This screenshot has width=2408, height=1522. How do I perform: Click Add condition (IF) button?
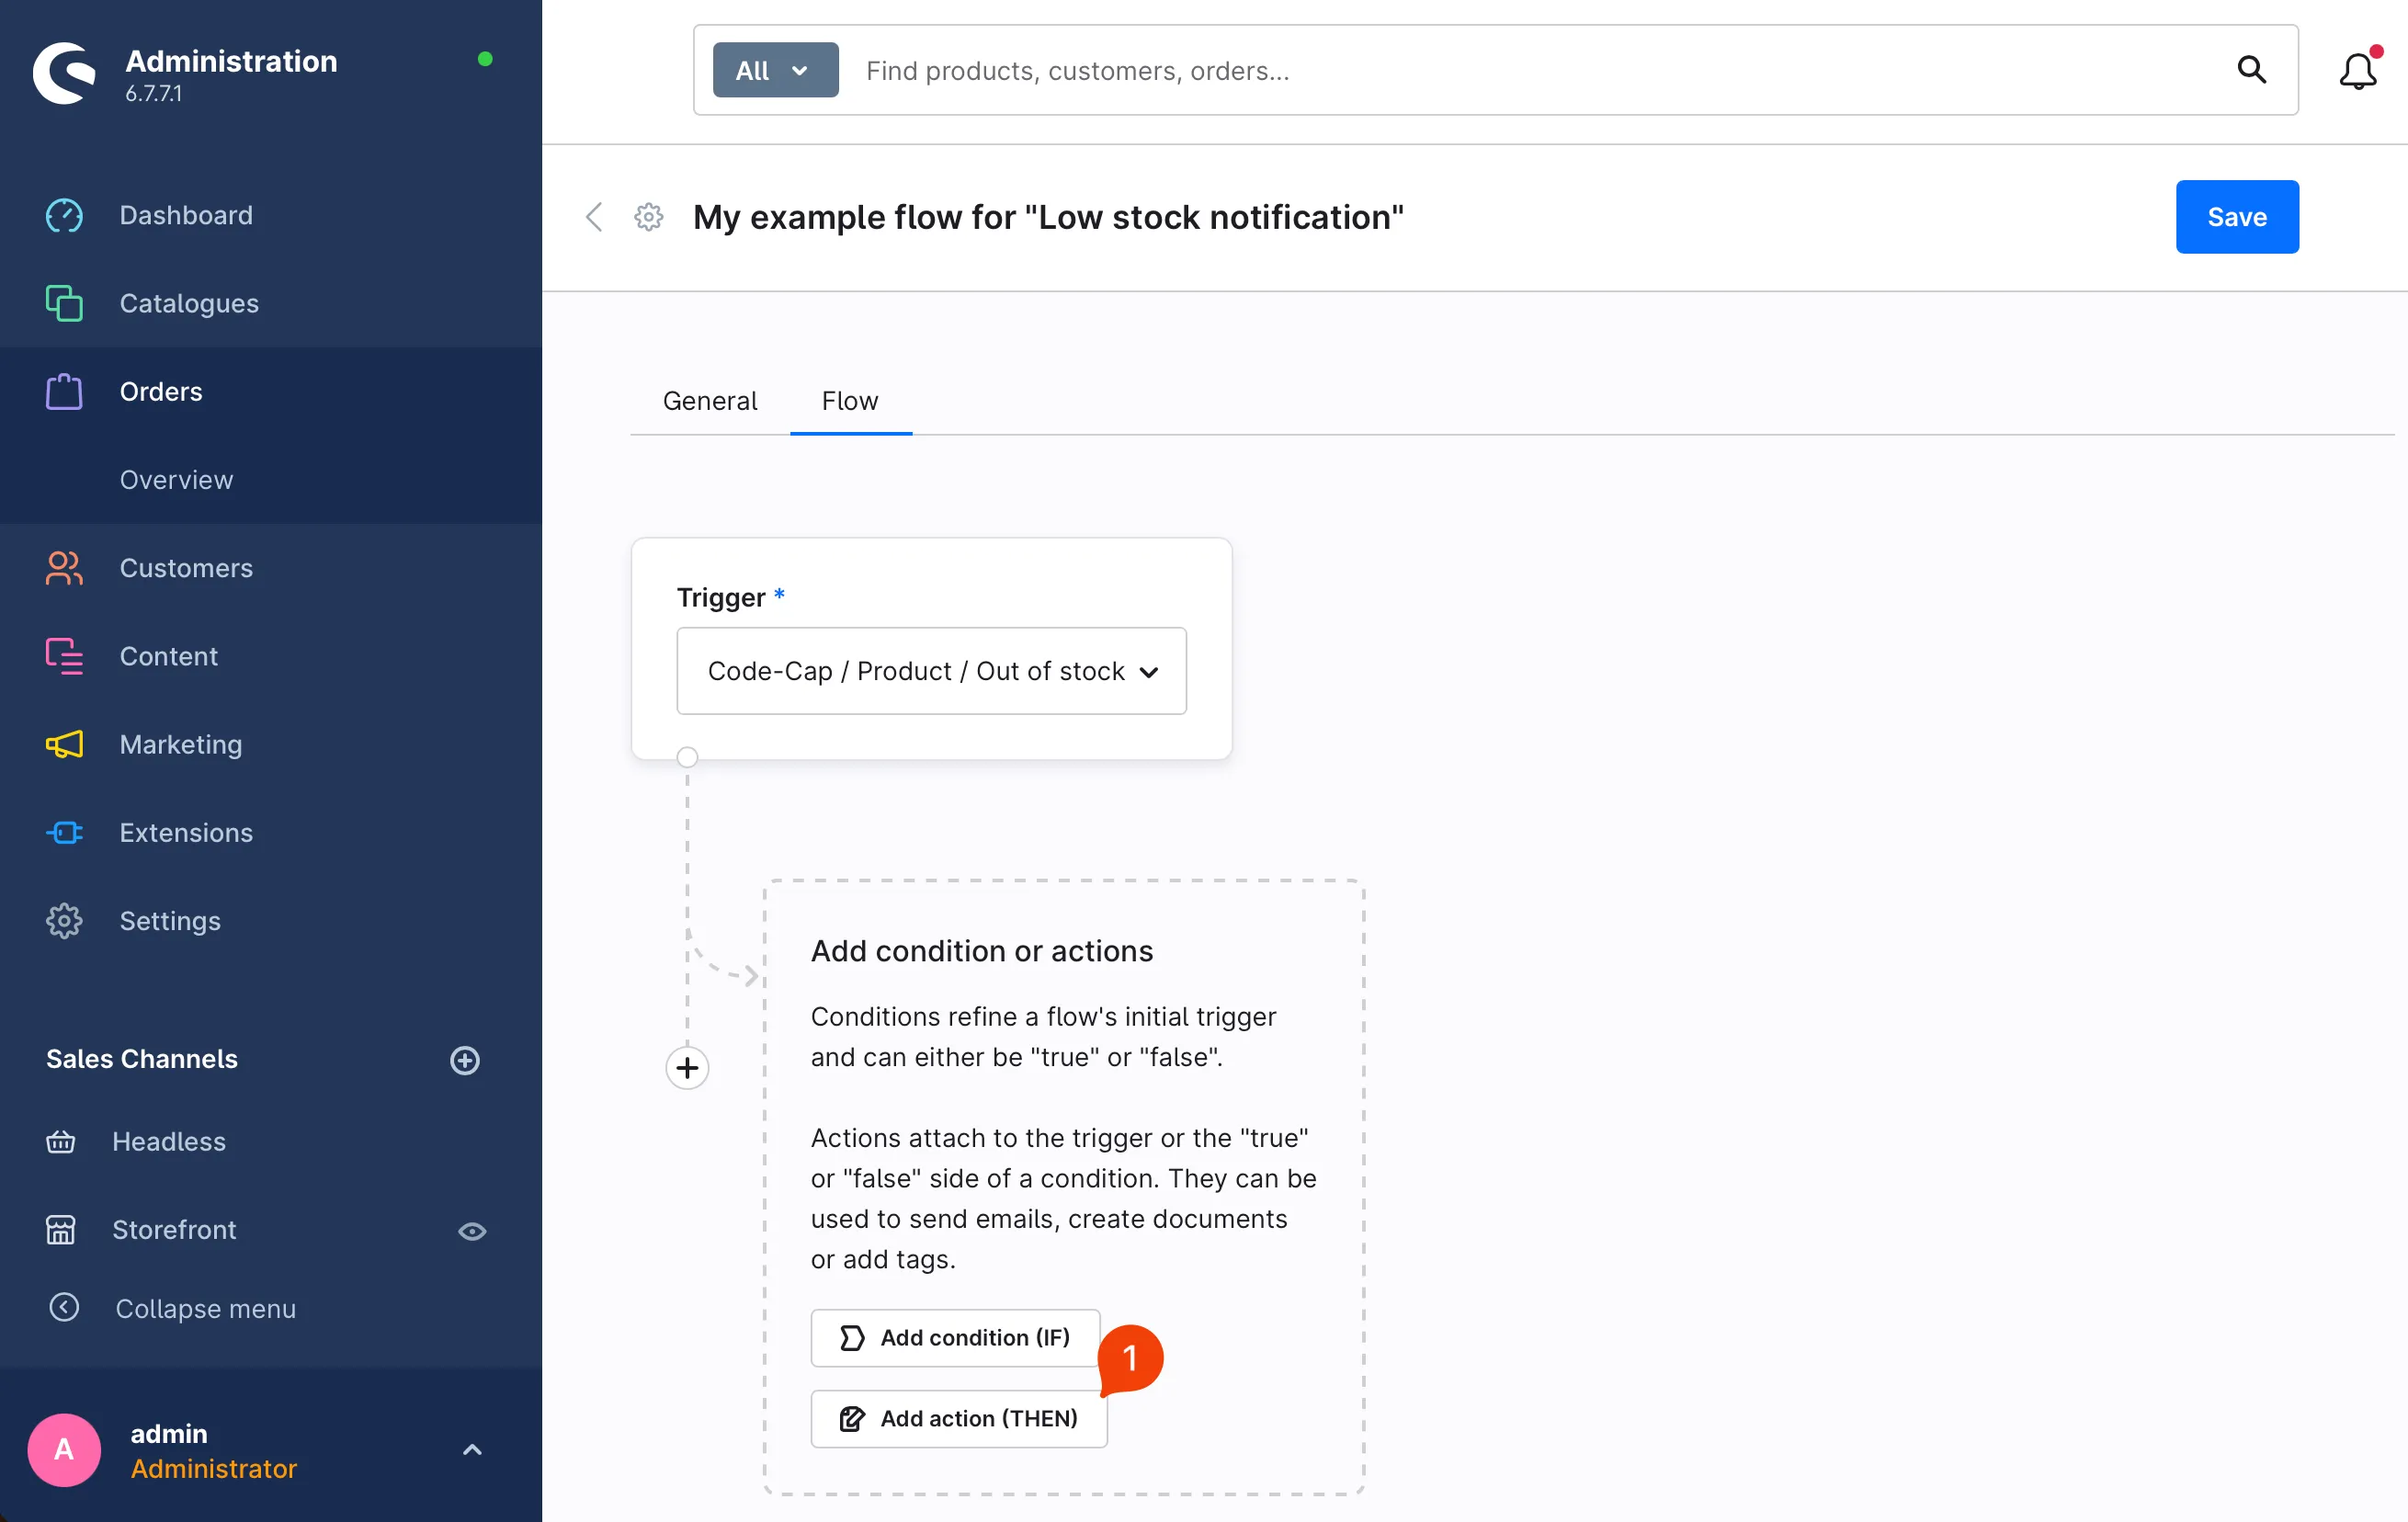coord(955,1337)
